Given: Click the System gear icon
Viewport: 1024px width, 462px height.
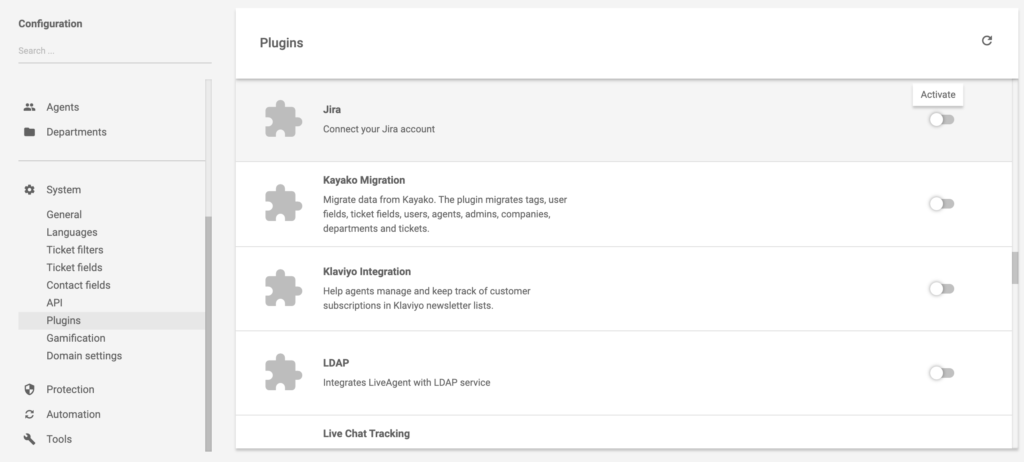Looking at the screenshot, I should click(x=29, y=190).
